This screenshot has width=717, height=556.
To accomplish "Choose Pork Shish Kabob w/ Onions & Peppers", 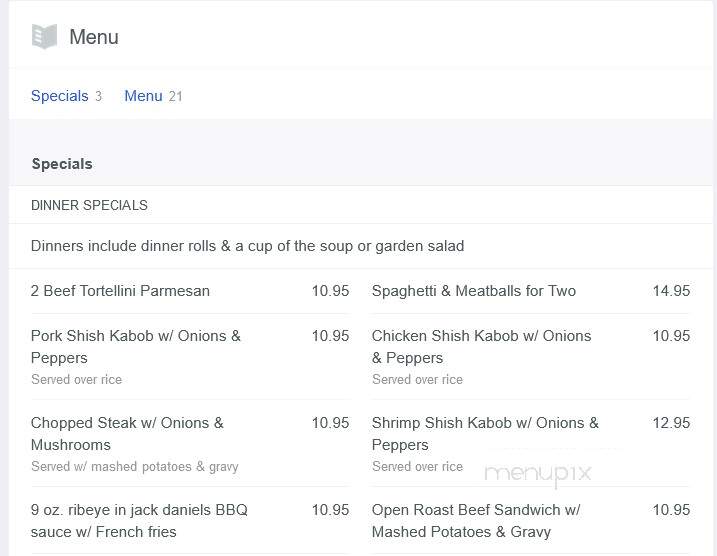I will (136, 347).
